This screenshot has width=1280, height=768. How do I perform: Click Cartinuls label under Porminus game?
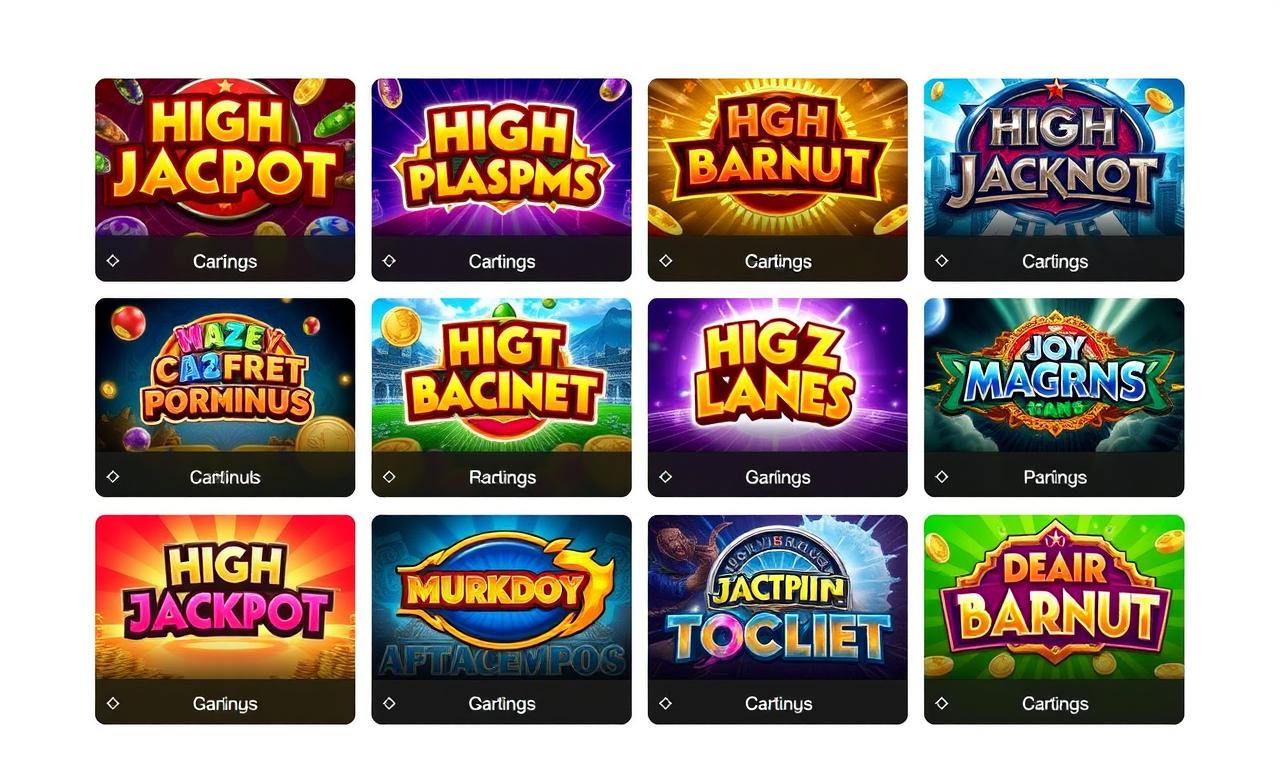[x=225, y=477]
